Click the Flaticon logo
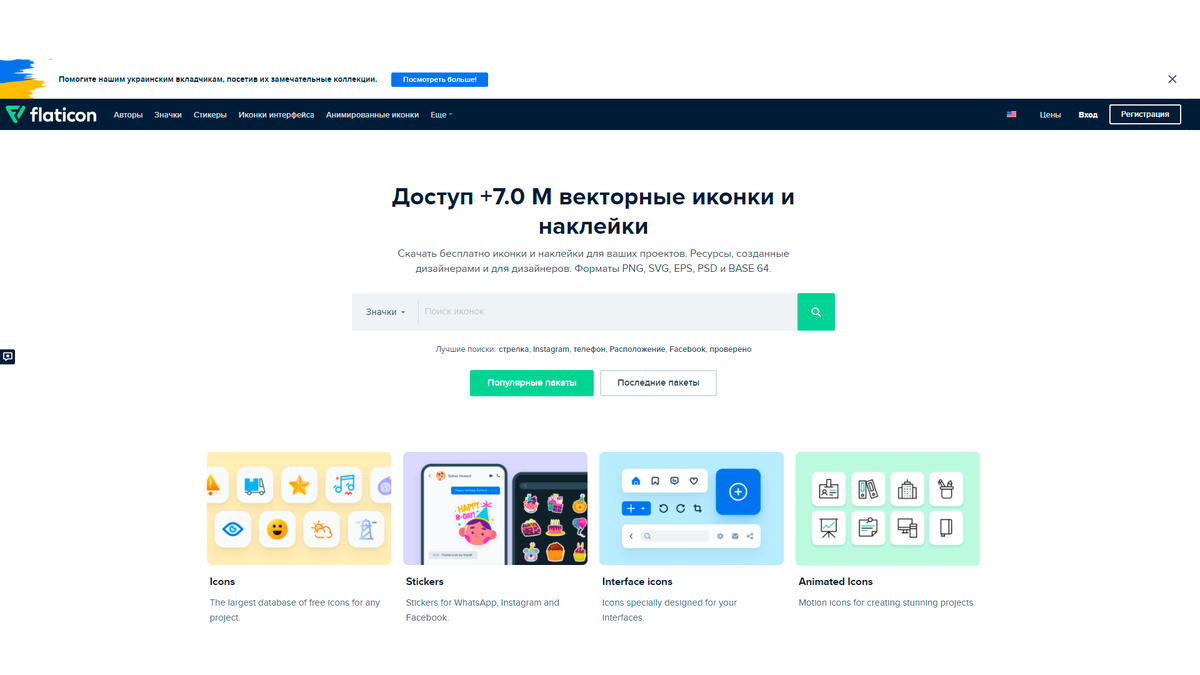 pos(51,114)
